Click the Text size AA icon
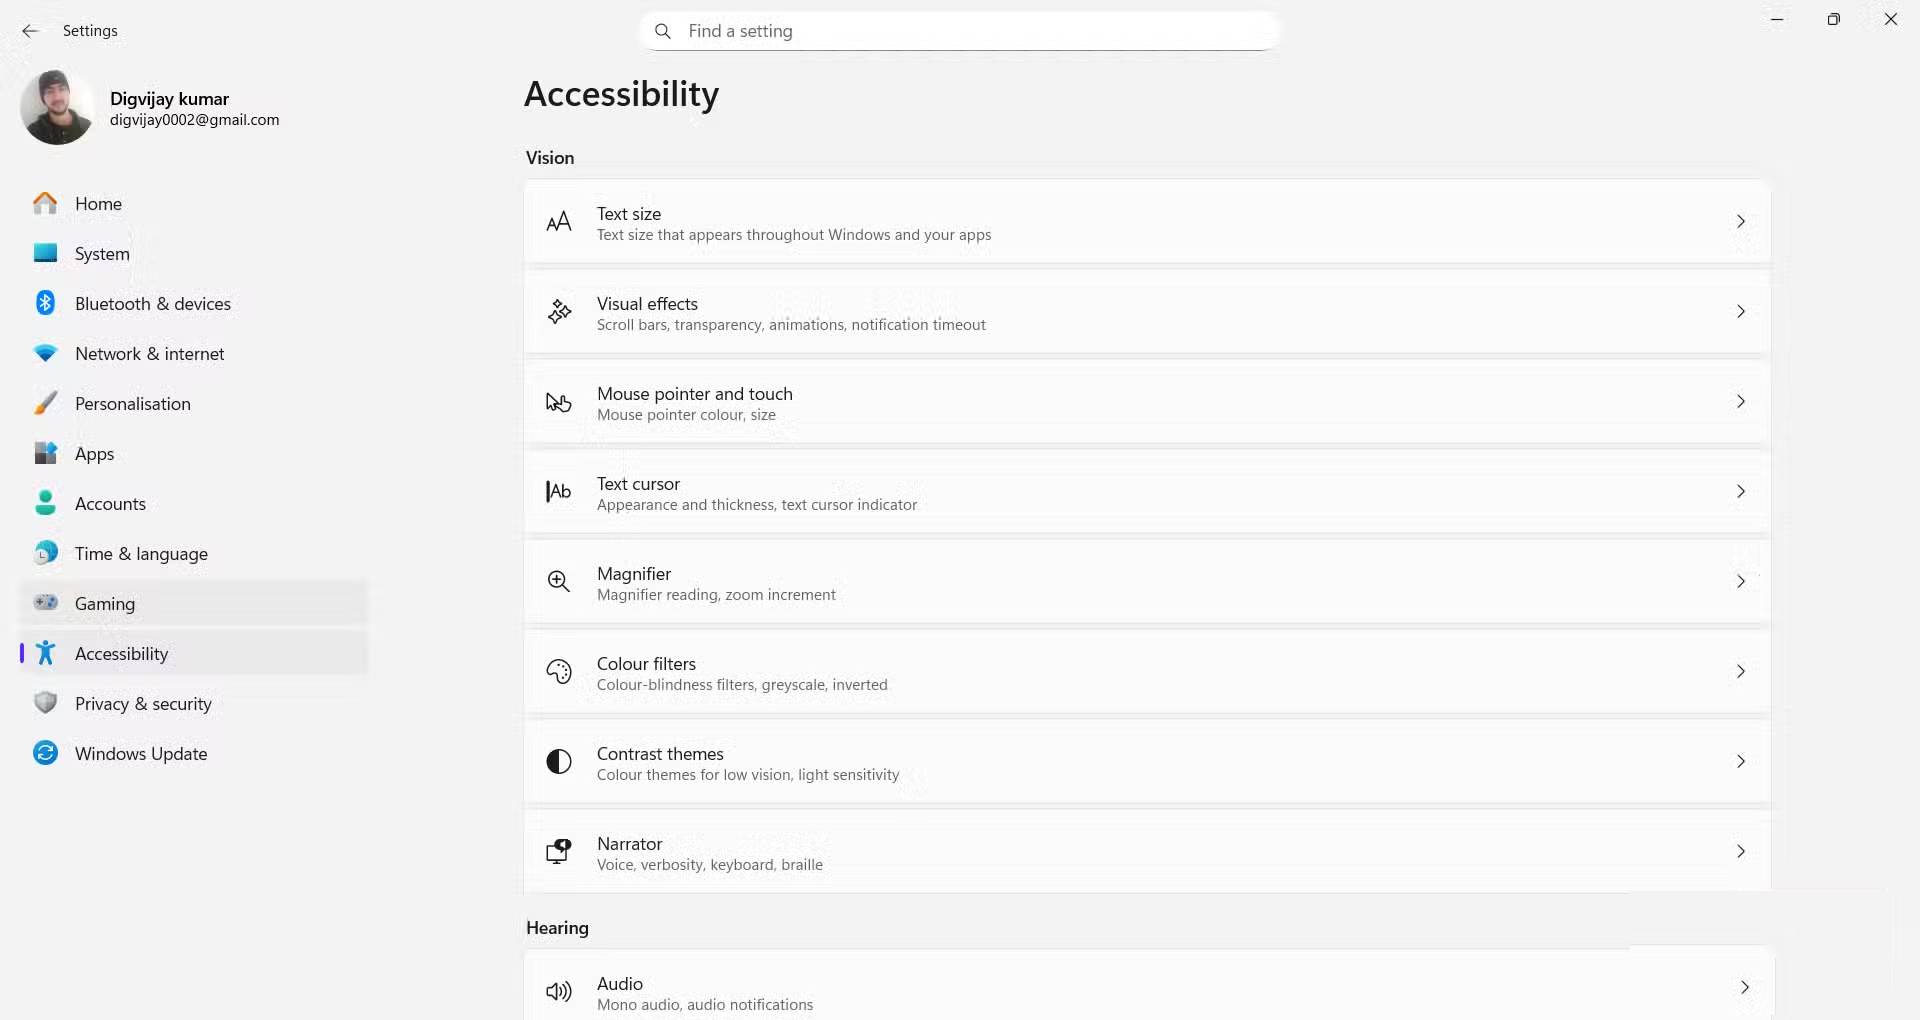The image size is (1920, 1020). 559,222
